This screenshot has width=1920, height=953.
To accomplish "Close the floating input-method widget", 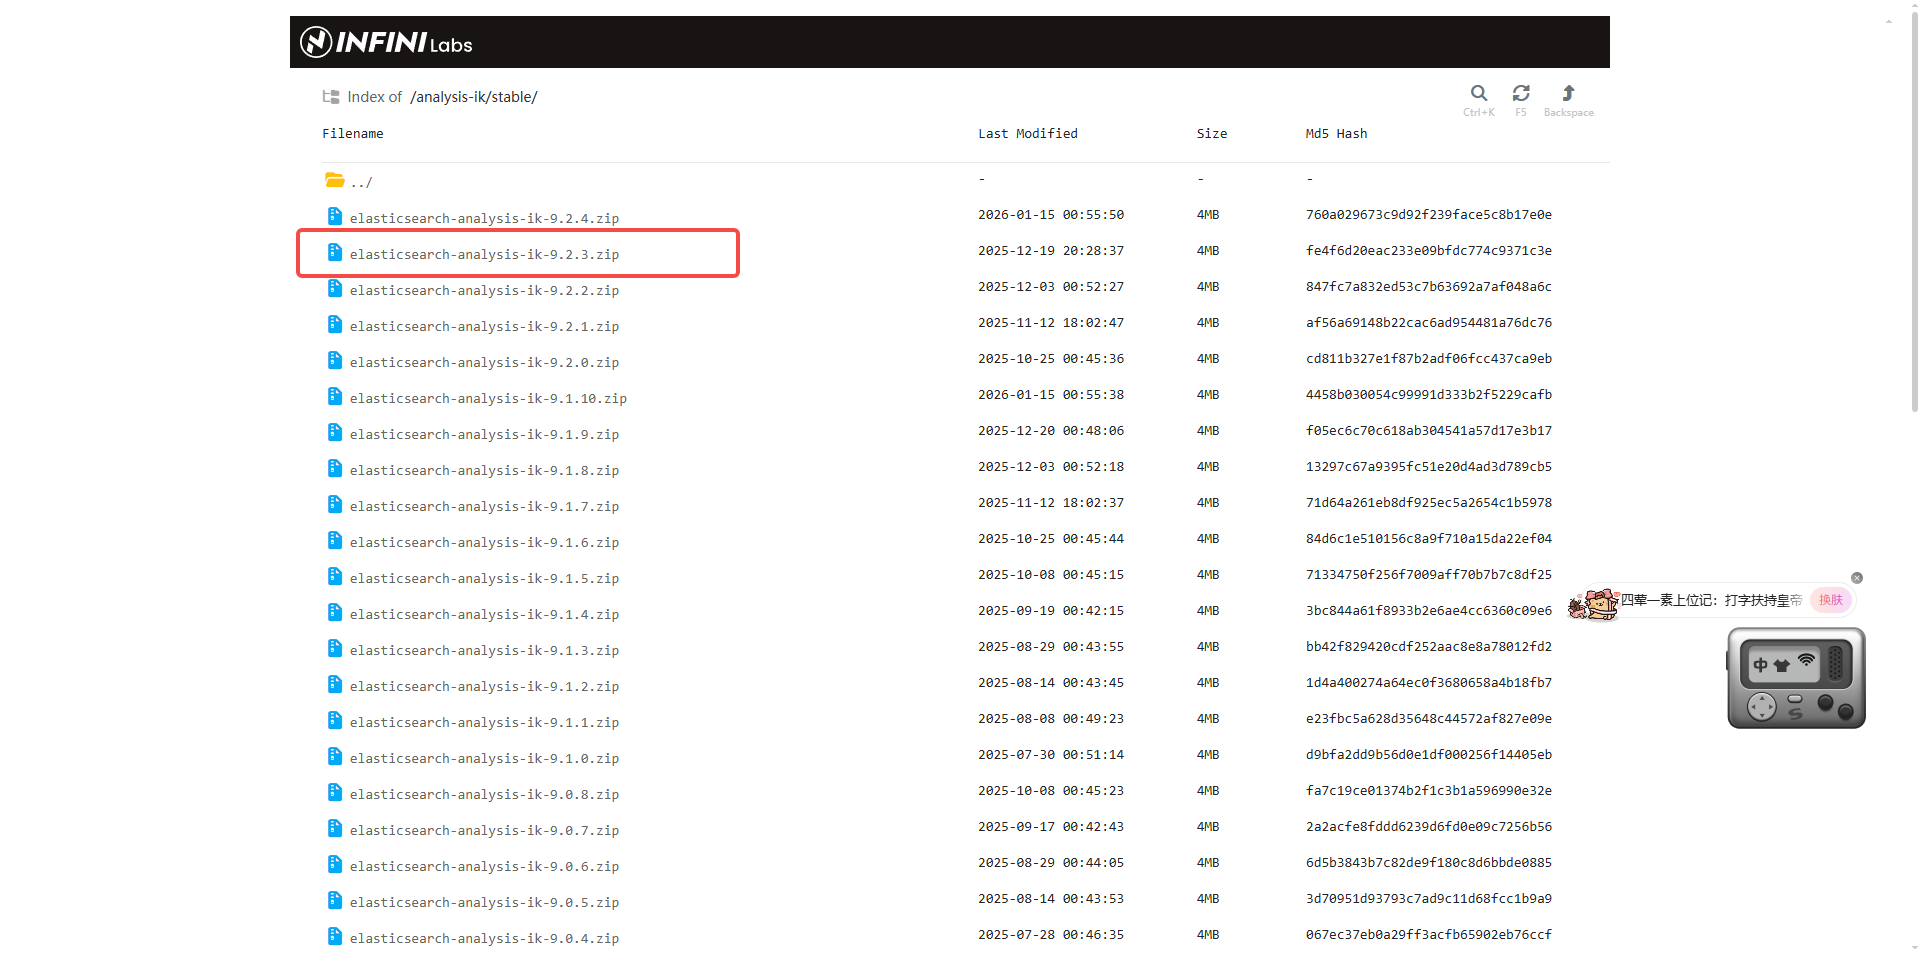I will (1857, 578).
